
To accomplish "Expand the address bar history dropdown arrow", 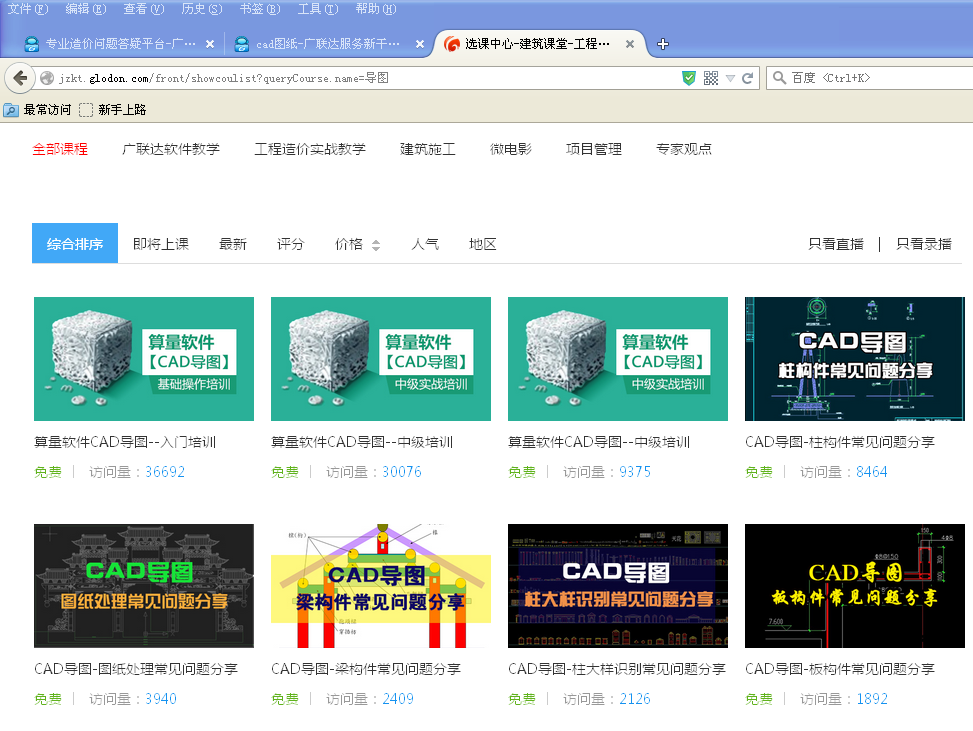I will pos(730,78).
